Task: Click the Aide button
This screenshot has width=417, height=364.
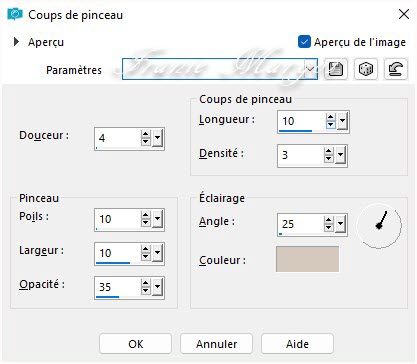Action: click(x=297, y=344)
